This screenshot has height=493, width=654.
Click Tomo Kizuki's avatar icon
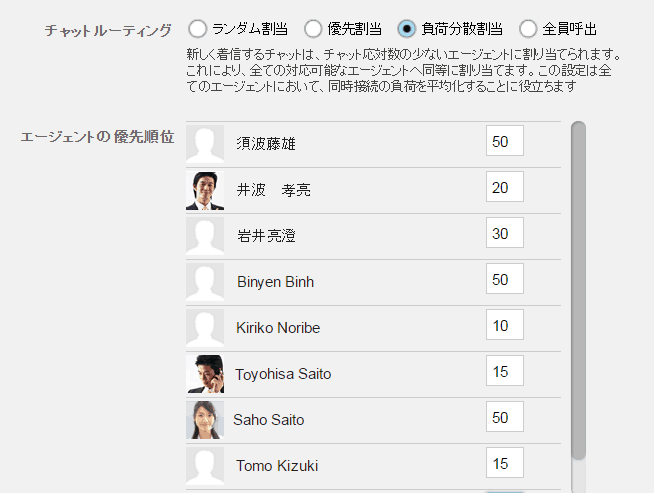[x=205, y=466]
